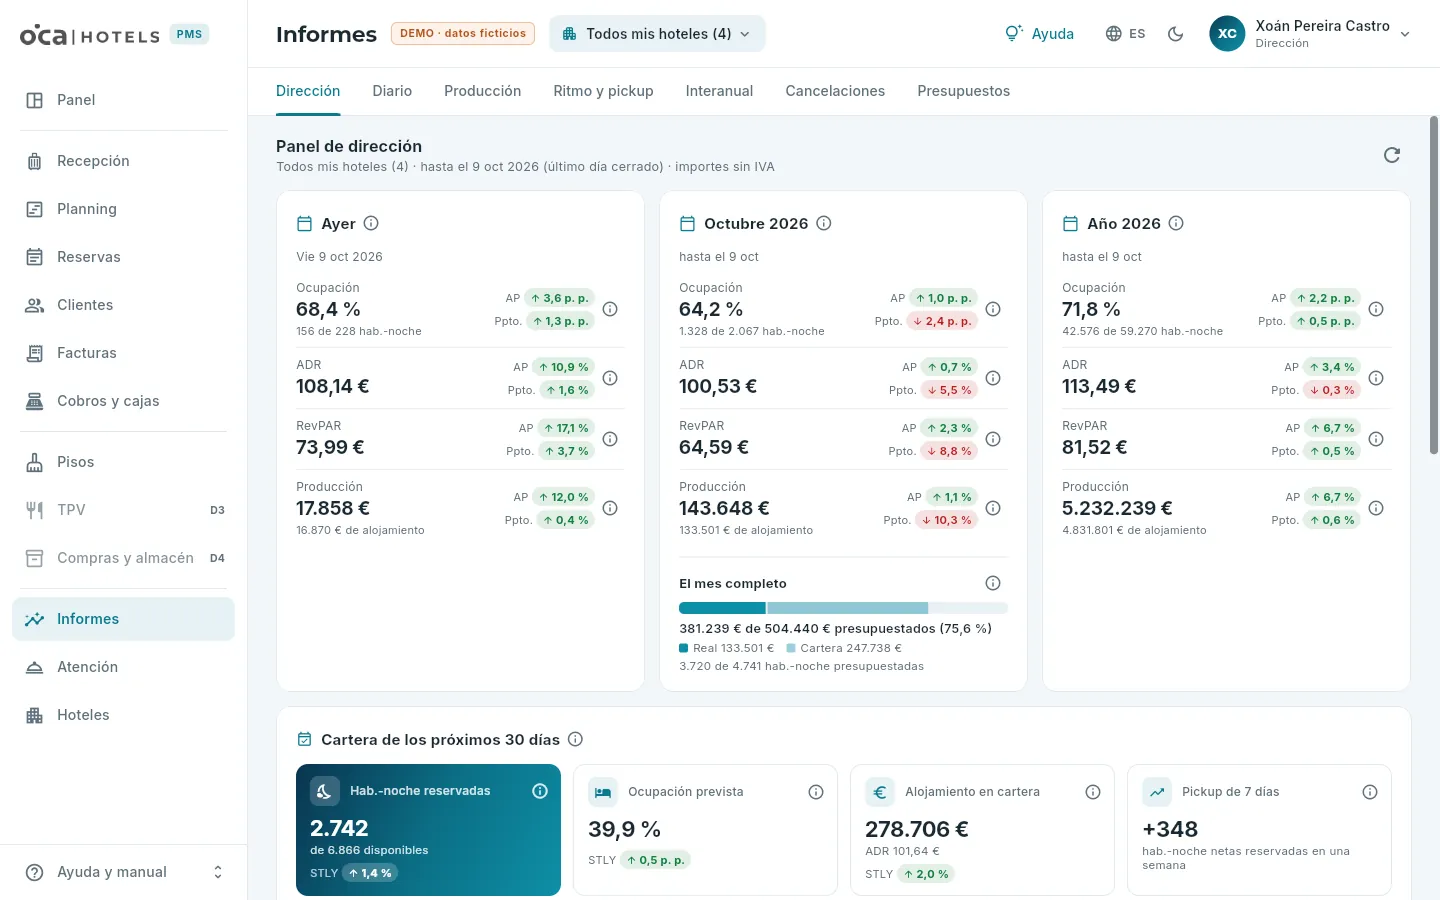Show info for Octubre Ocupación 64,2 %
Image resolution: width=1440 pixels, height=900 pixels.
click(x=993, y=309)
